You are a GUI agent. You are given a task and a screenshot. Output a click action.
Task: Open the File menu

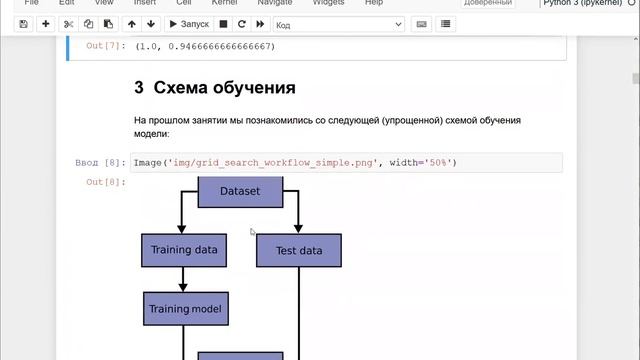[31, 2]
